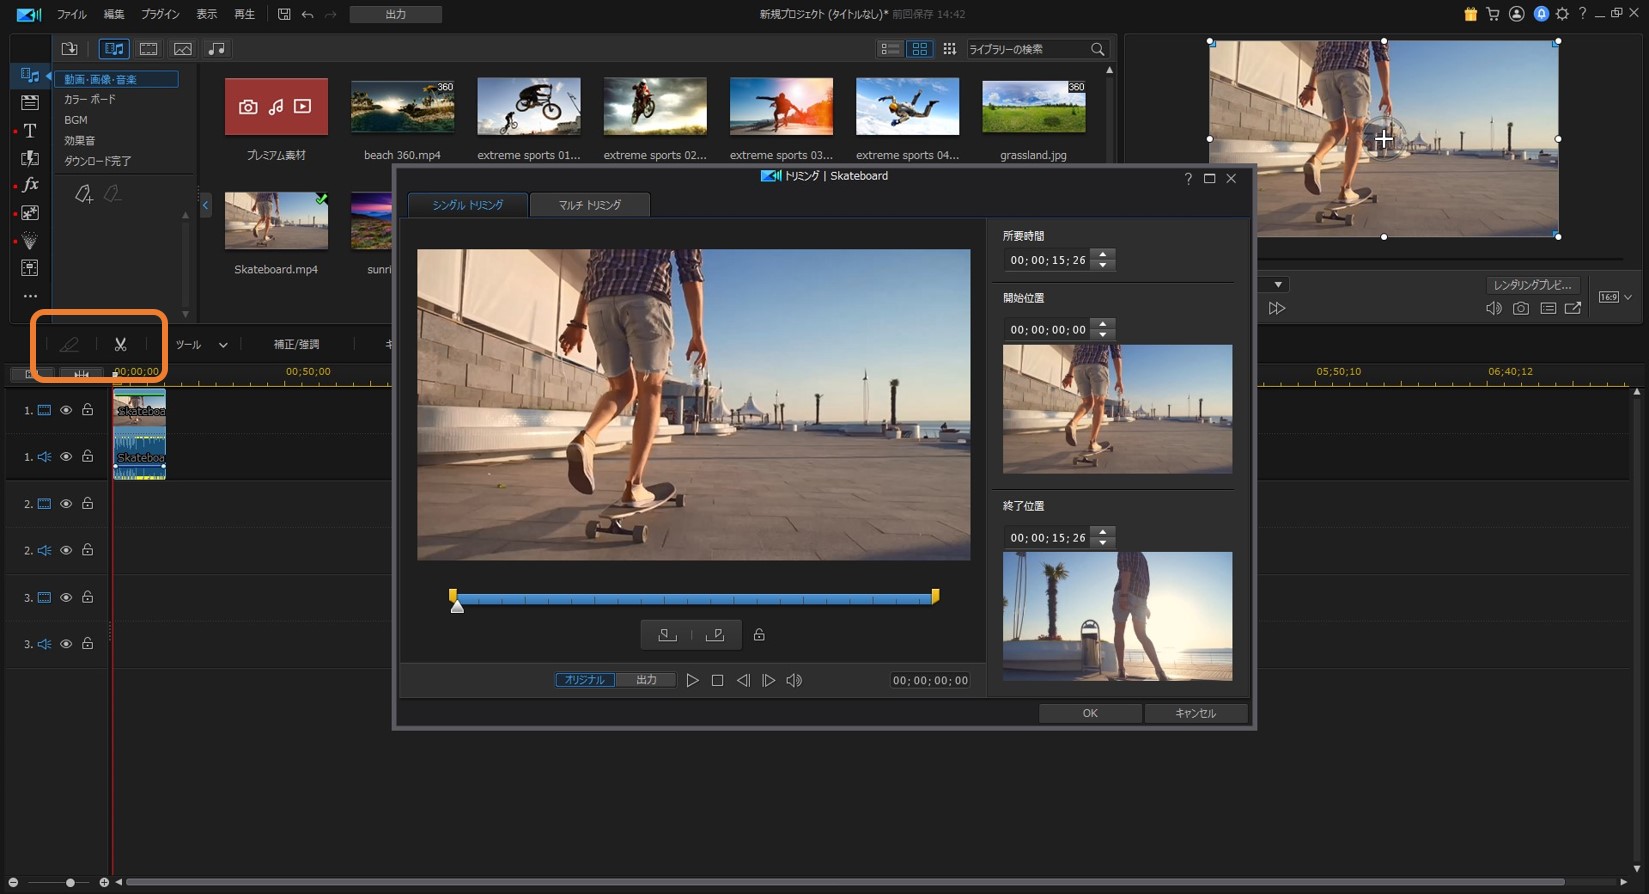Switch to the マルチ トリミング tab
The image size is (1649, 894).
point(589,205)
